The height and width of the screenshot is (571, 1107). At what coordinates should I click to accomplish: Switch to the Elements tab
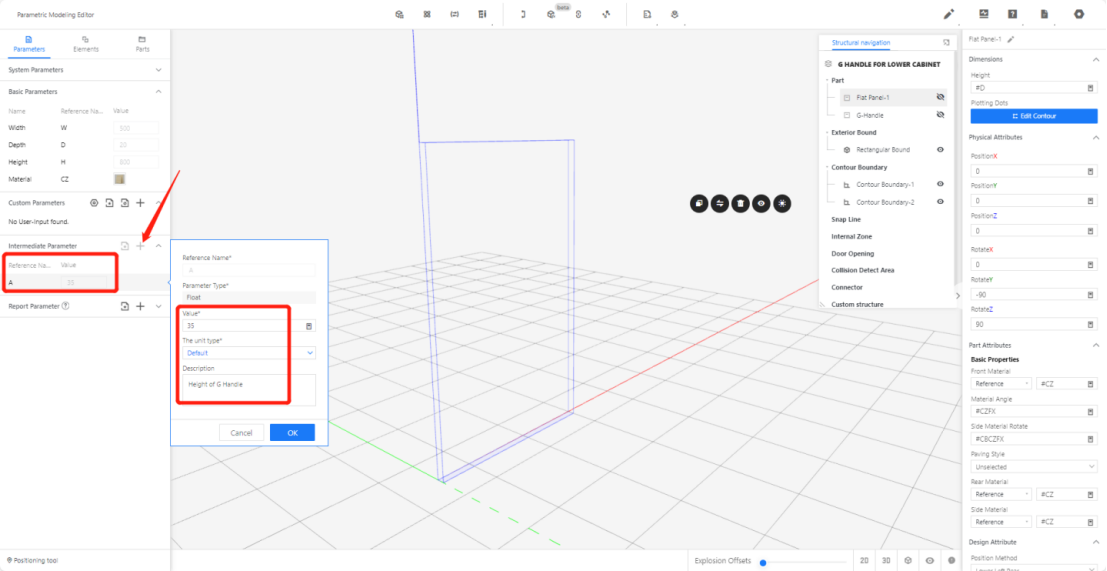point(86,43)
